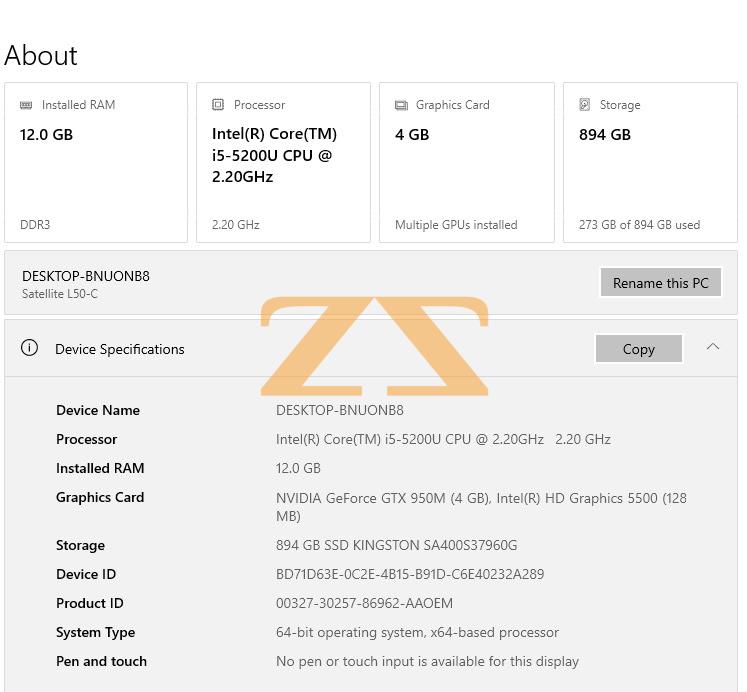Screen dimensions: 747x692
Task: Select the Product ID value 00327-30257-86962-AAOEM
Action: click(x=364, y=603)
